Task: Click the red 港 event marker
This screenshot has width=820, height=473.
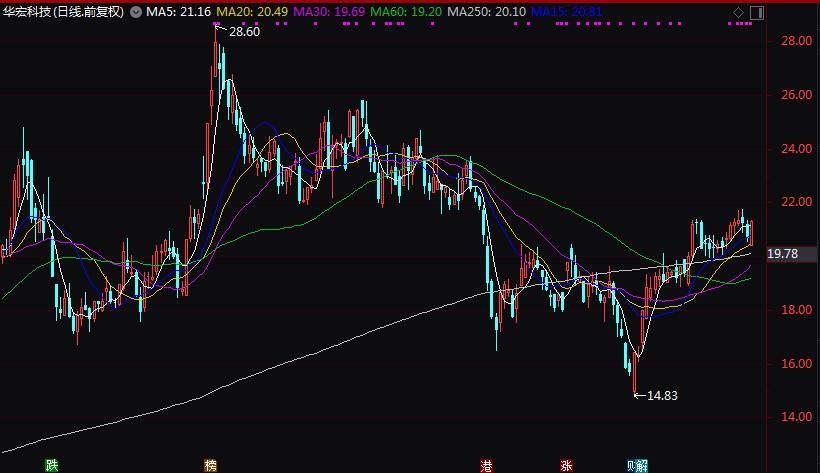Action: click(486, 465)
